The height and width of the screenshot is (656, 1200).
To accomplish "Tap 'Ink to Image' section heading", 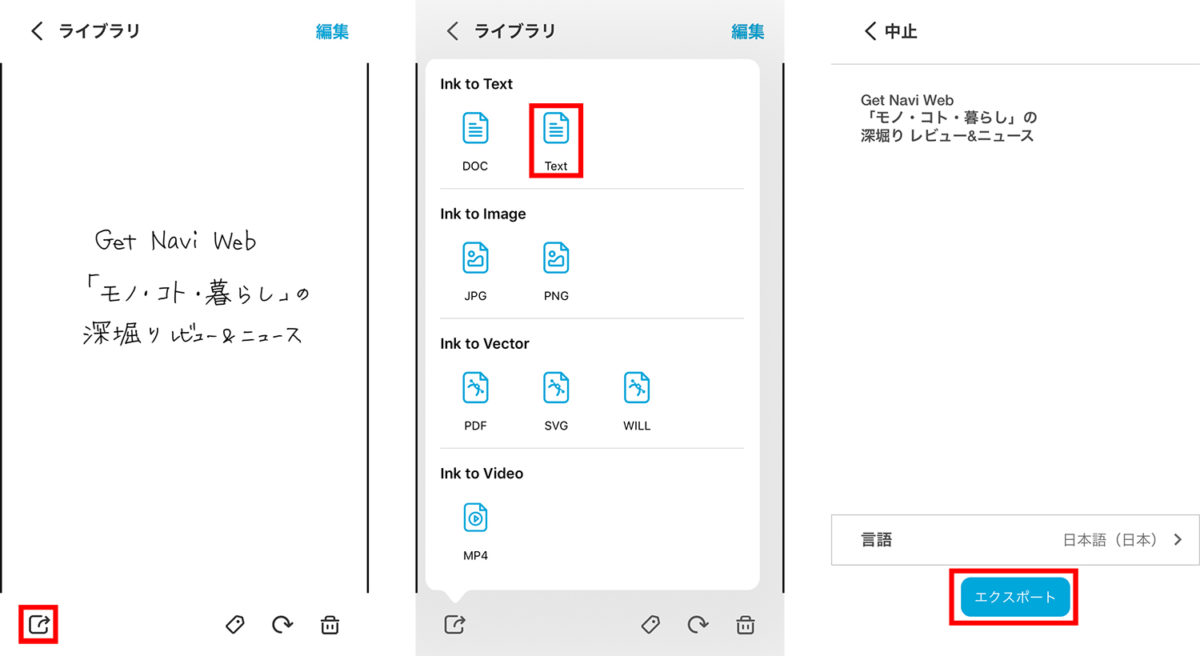I will click(x=483, y=214).
